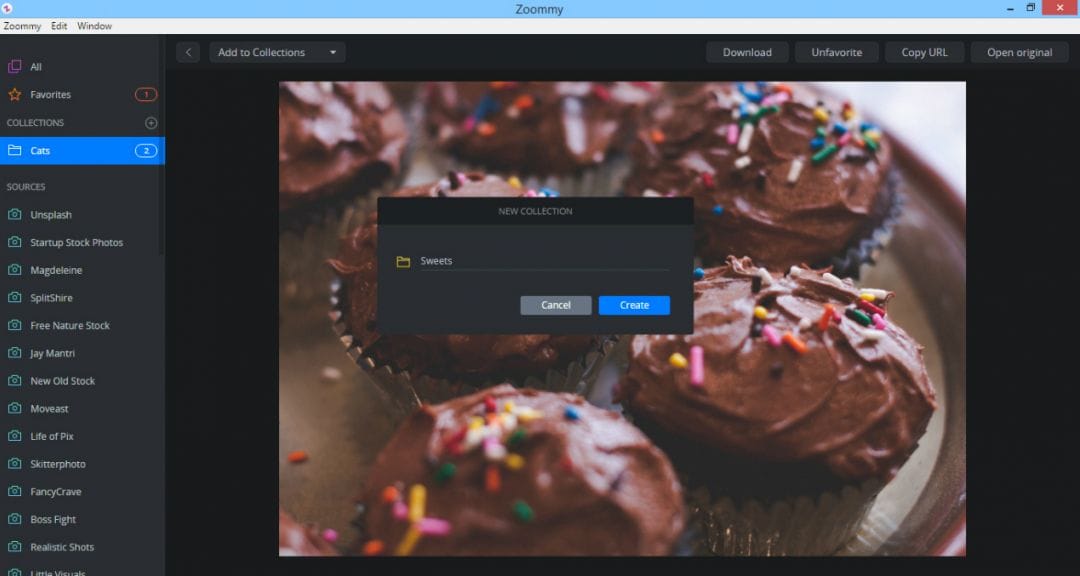
Task: Go back with the left chevron button
Action: click(187, 52)
